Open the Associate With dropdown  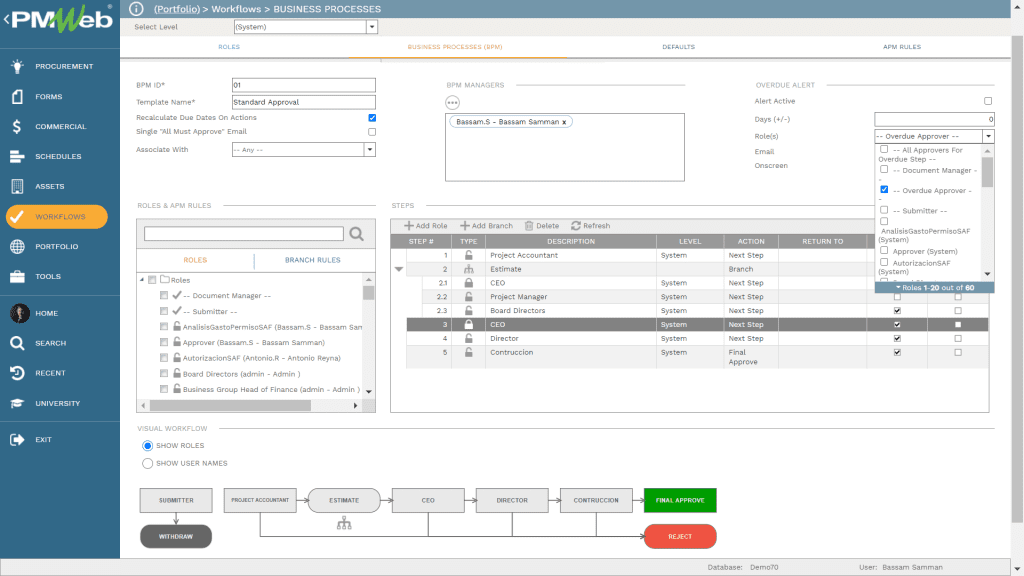[370, 150]
